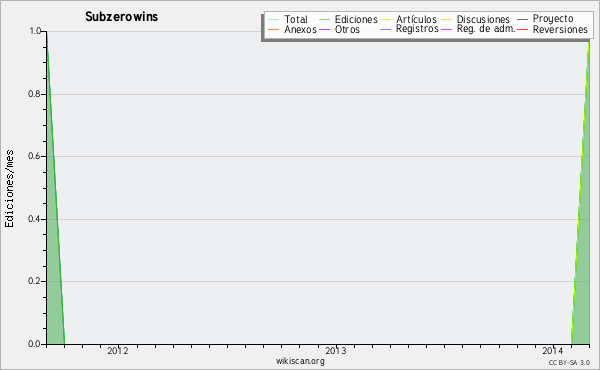Select the Ediciones legend entry

348,19
